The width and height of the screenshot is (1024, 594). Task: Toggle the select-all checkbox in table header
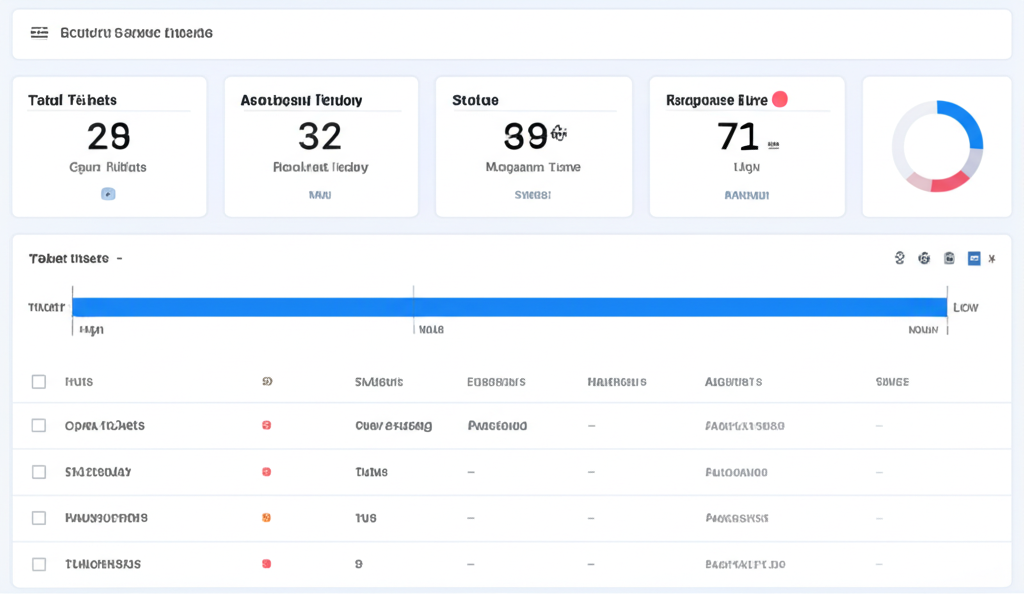(x=39, y=381)
